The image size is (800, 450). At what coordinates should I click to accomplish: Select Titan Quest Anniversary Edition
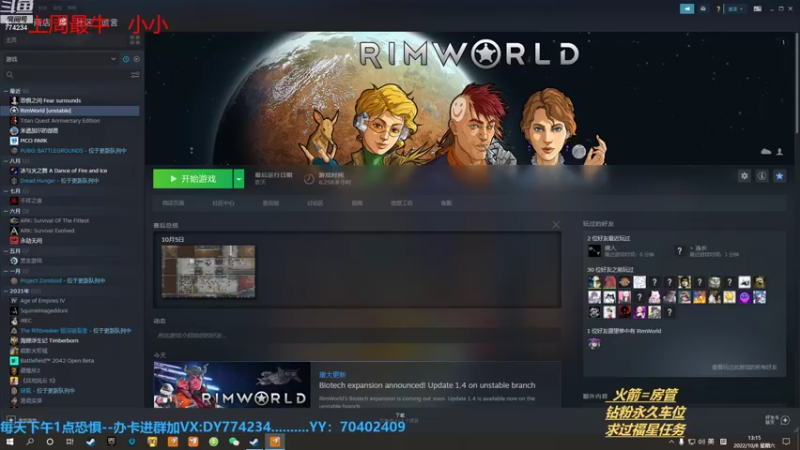click(x=60, y=121)
